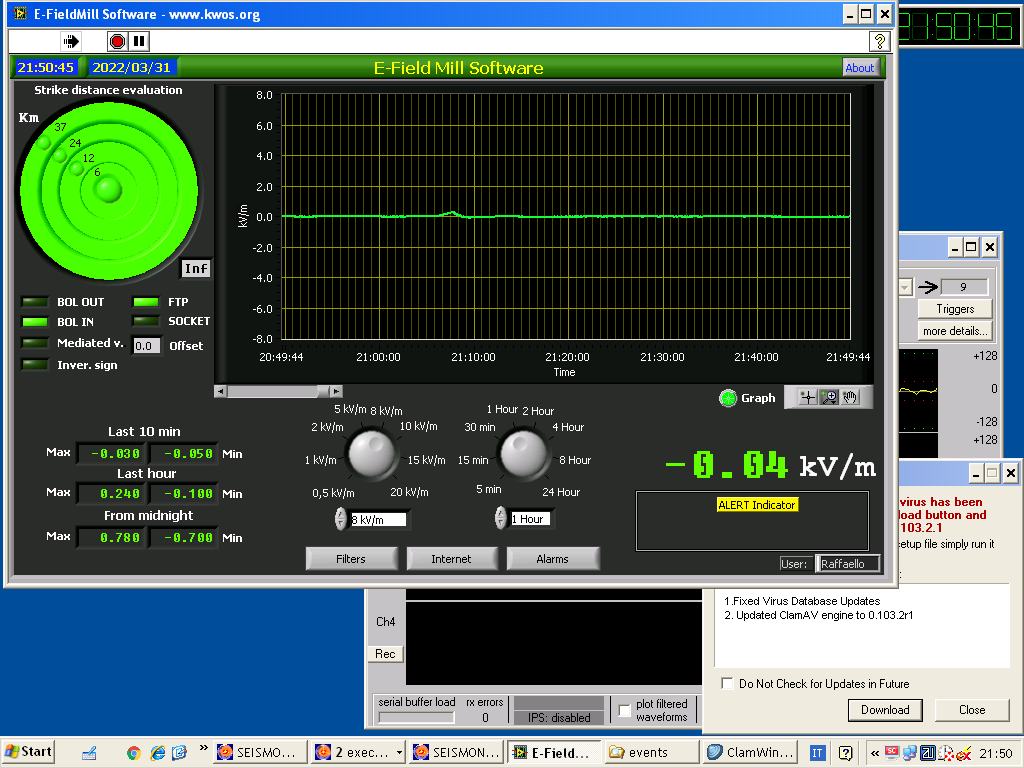The width and height of the screenshot is (1024, 768).
Task: Select the graph cursor crosshair tool
Action: click(808, 397)
